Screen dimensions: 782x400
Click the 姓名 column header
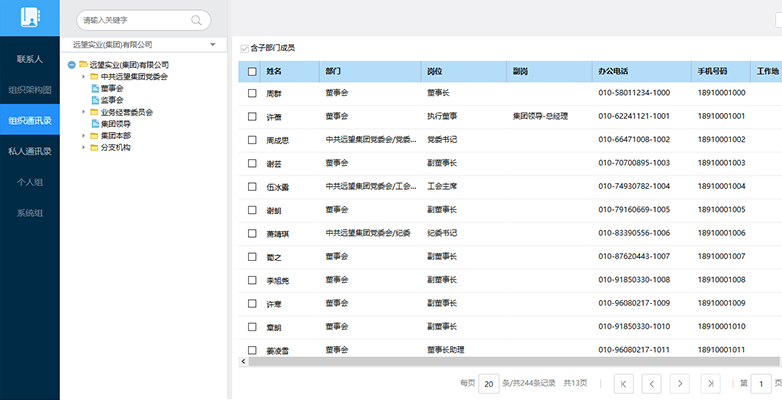tap(275, 72)
